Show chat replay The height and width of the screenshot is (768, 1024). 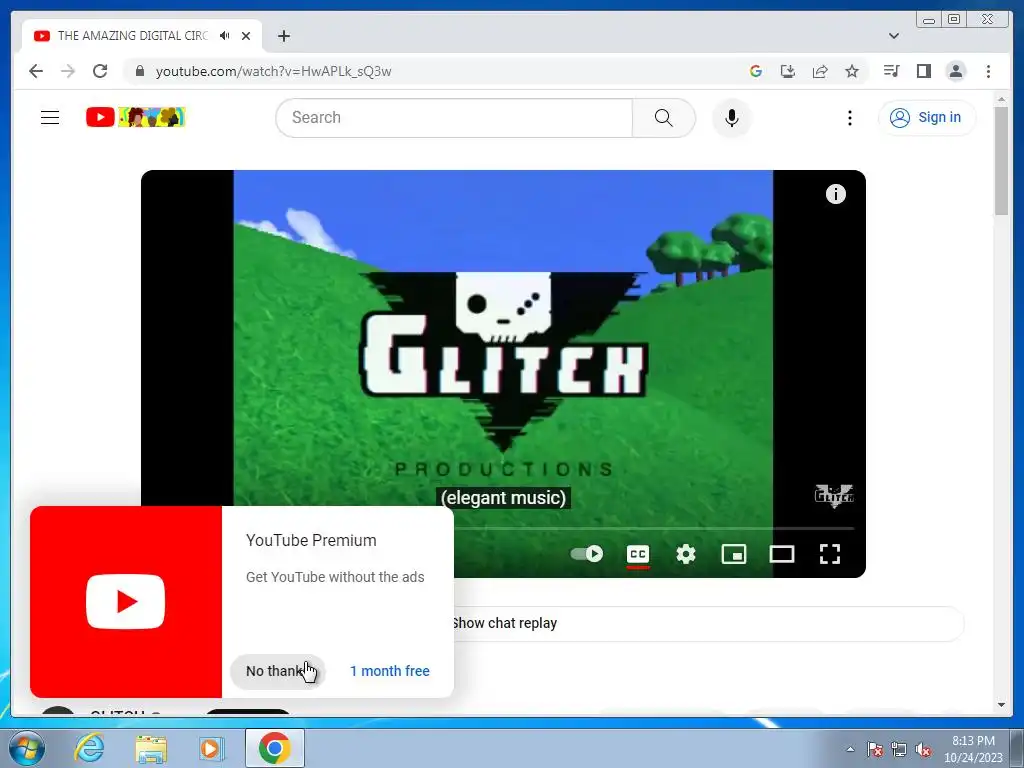click(x=504, y=623)
